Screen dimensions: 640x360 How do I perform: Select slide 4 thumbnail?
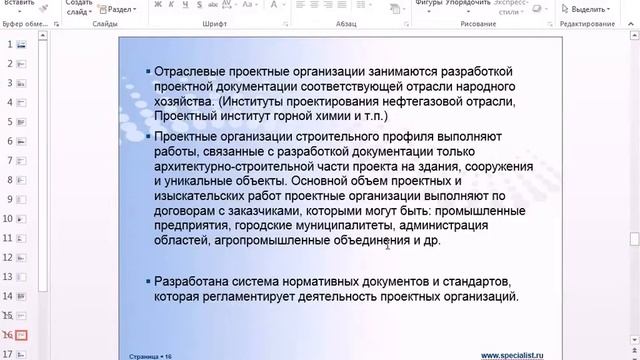click(x=21, y=102)
